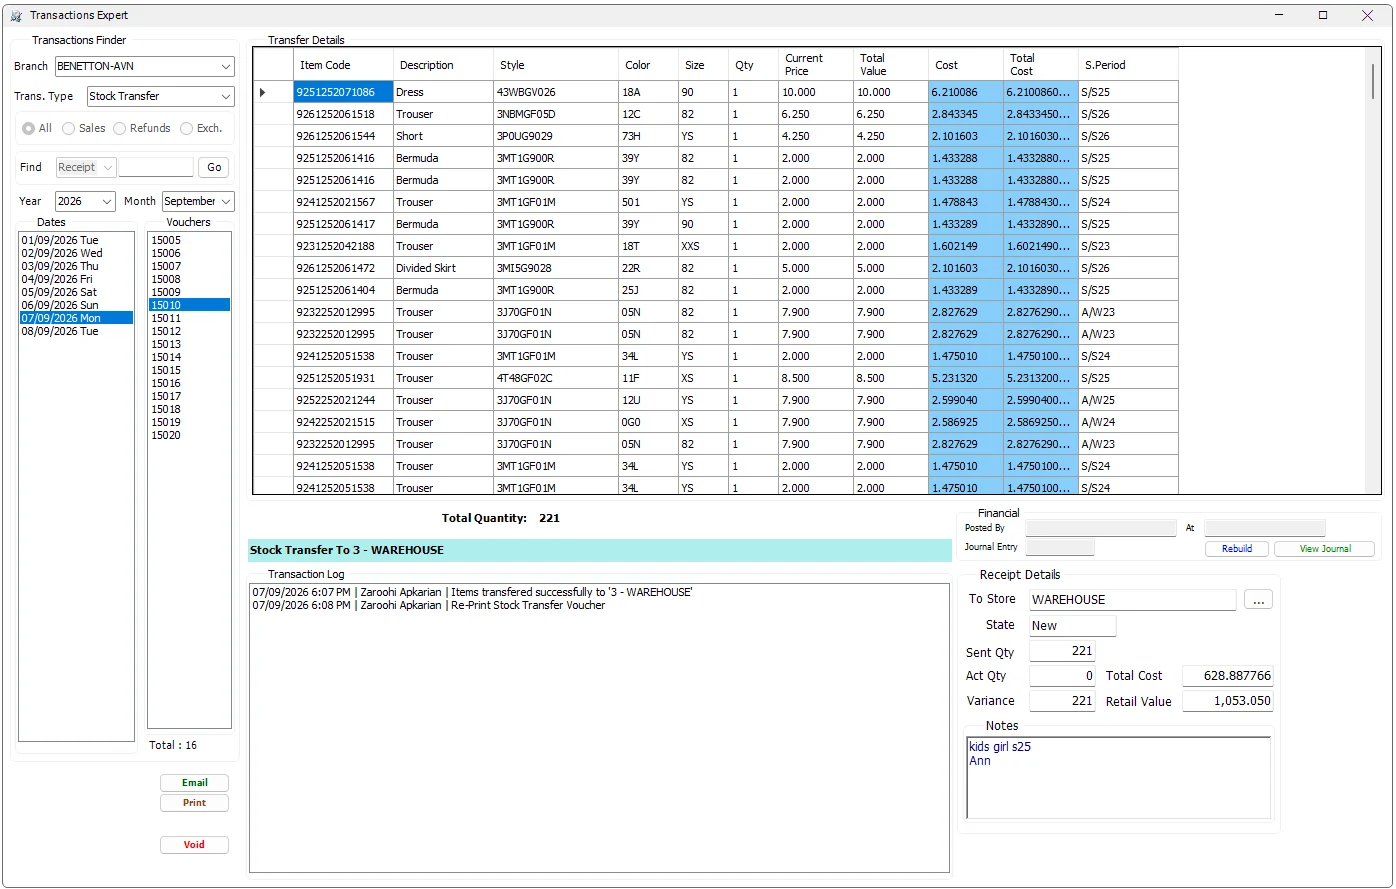Image resolution: width=1396 pixels, height=889 pixels.
Task: Click the red Void button
Action: tap(194, 845)
